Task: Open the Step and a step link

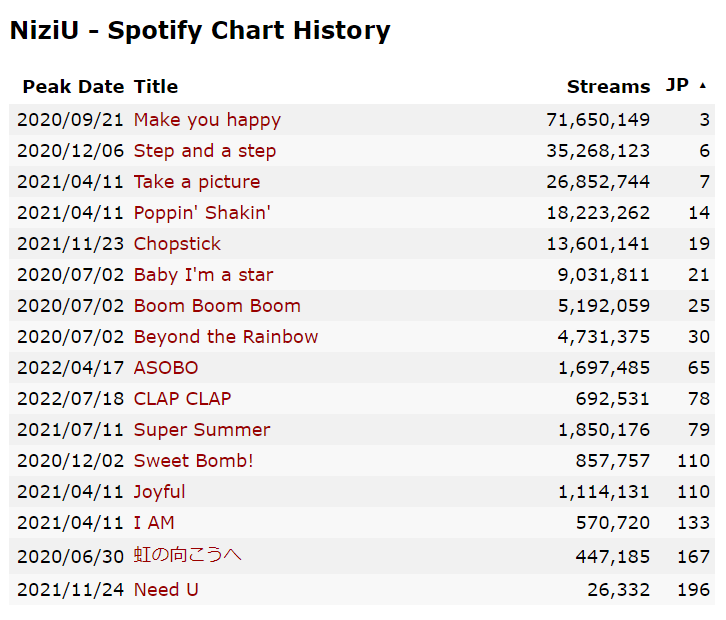Action: 205,151
